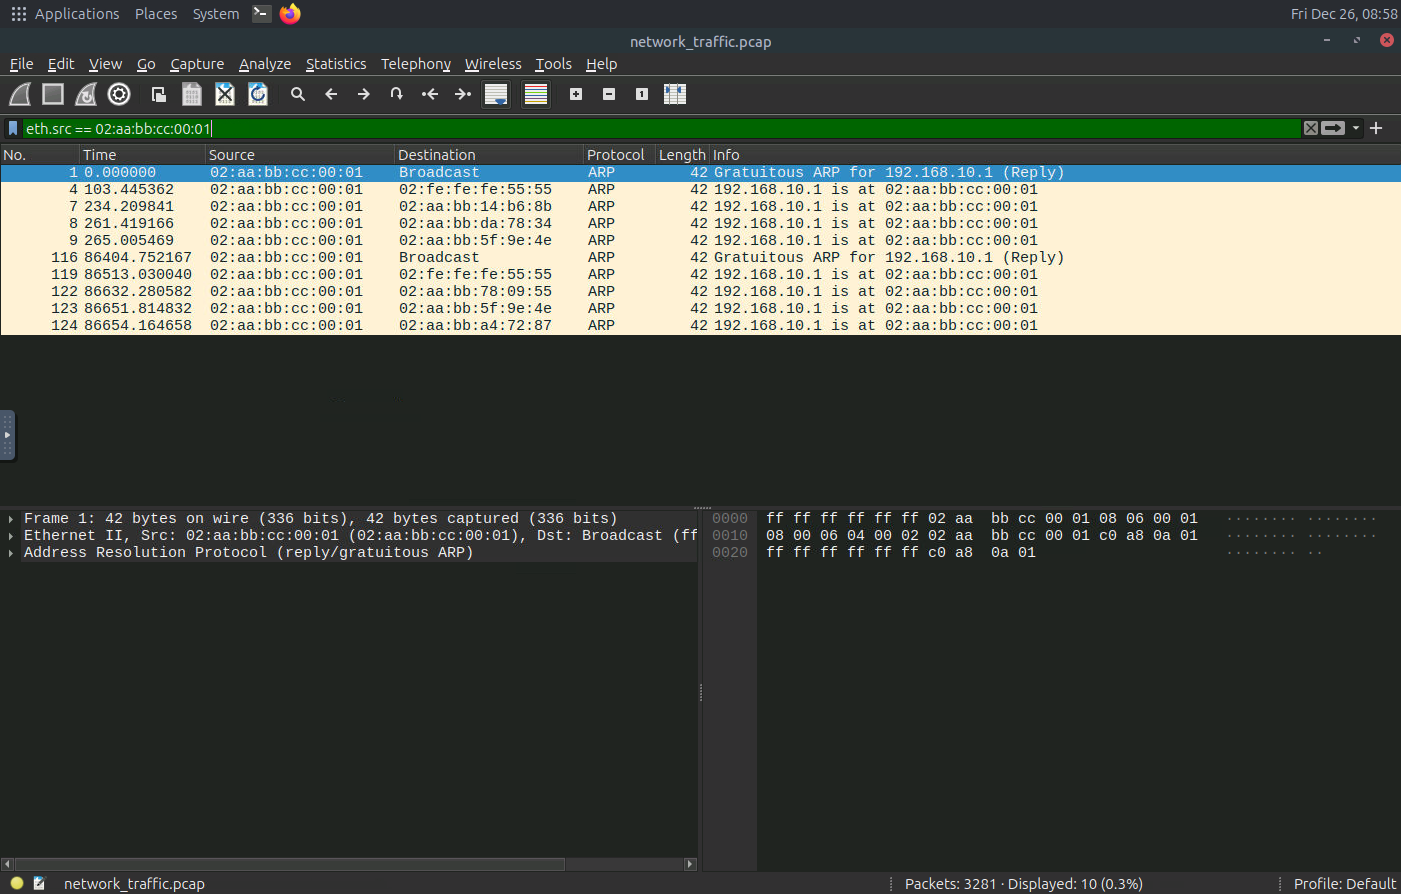Open the display filter history dropdown

coord(1356,128)
